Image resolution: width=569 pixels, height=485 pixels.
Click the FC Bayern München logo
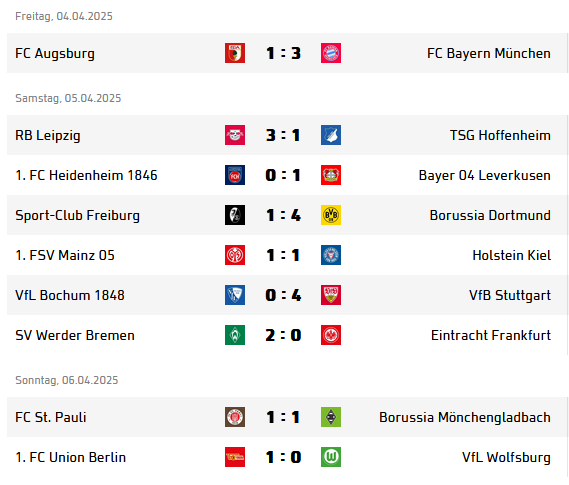pos(331,53)
